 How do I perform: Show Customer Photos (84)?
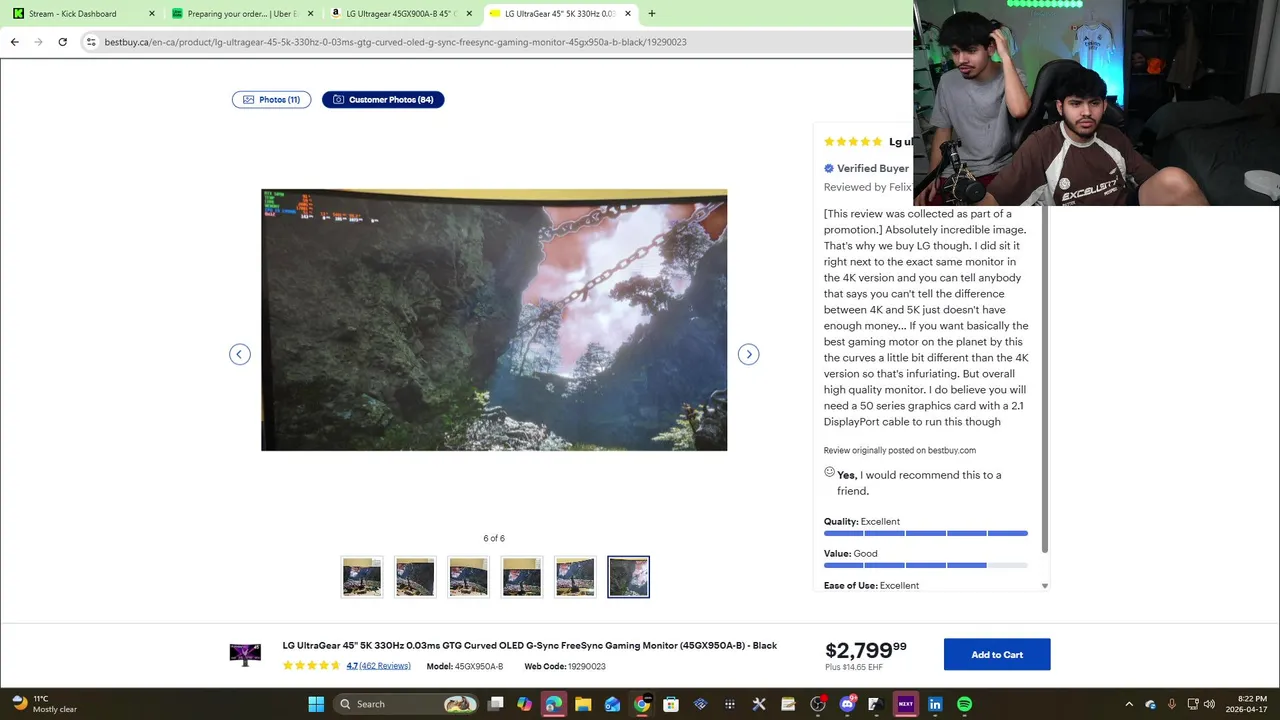383,100
